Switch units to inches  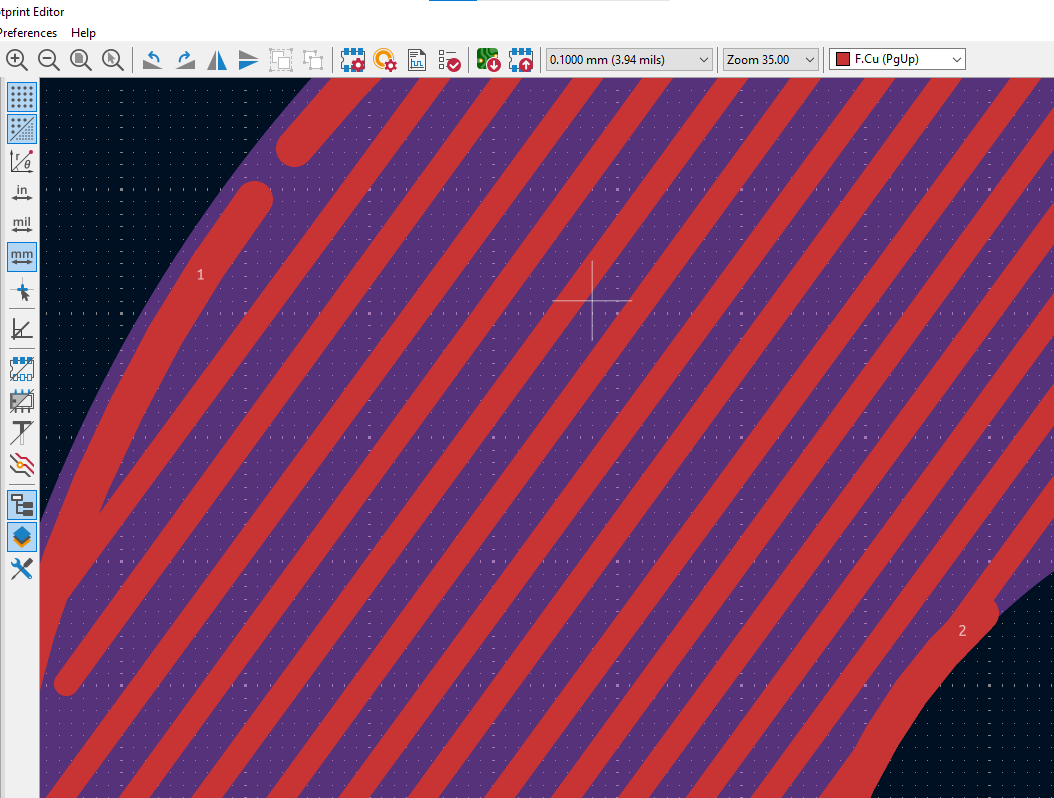22,193
